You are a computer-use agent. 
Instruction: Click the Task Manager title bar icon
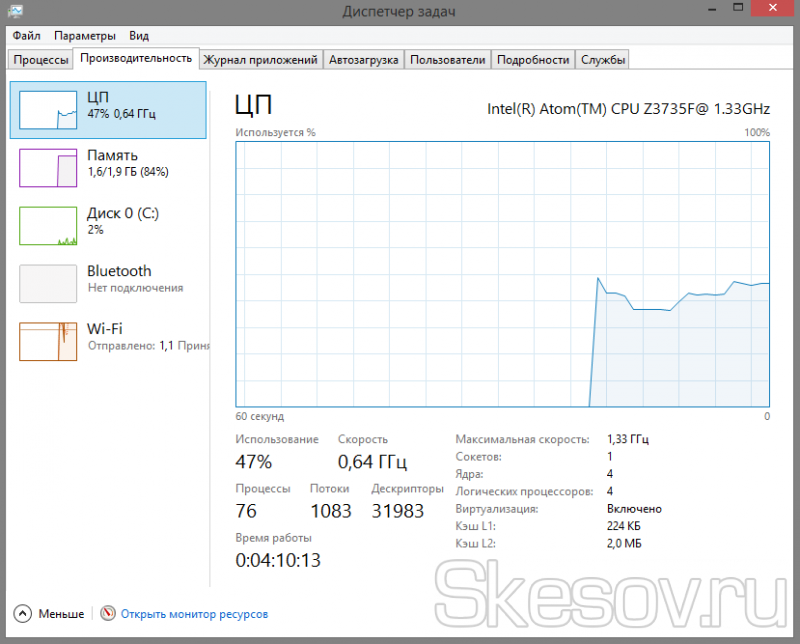[x=15, y=11]
